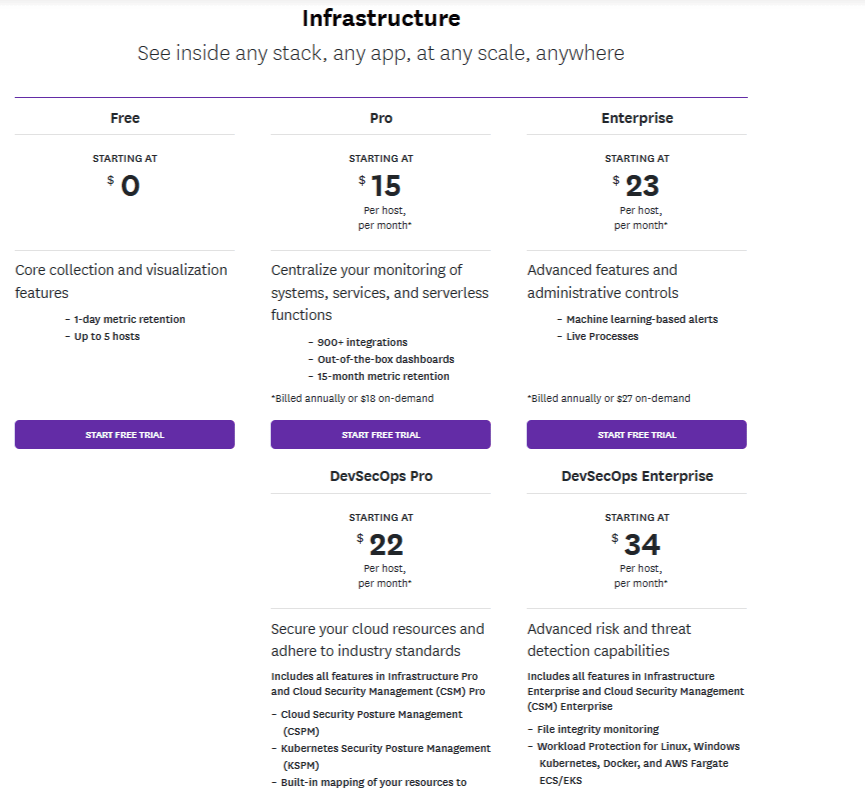
Task: Click the "Up to 5 hosts" feature
Action: pos(106,336)
